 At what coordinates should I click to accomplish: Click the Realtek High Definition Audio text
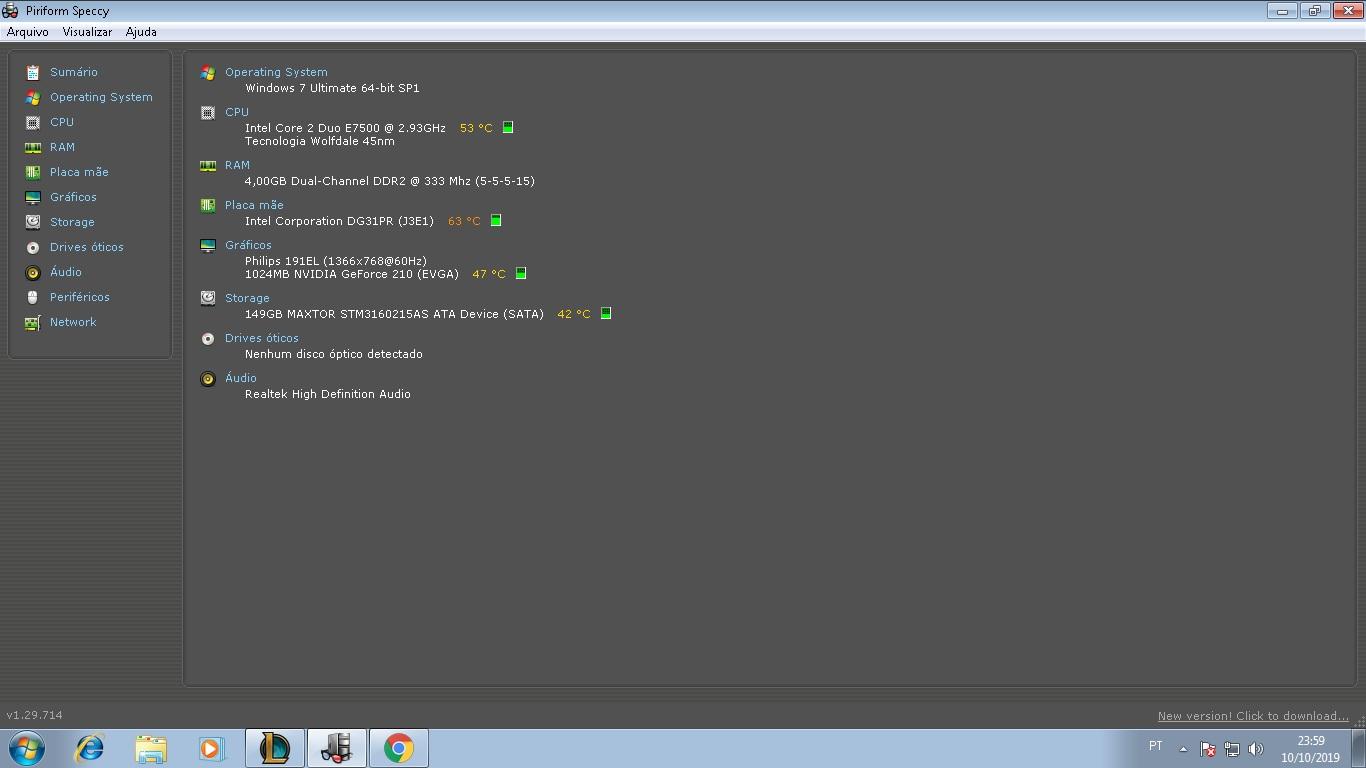(328, 394)
